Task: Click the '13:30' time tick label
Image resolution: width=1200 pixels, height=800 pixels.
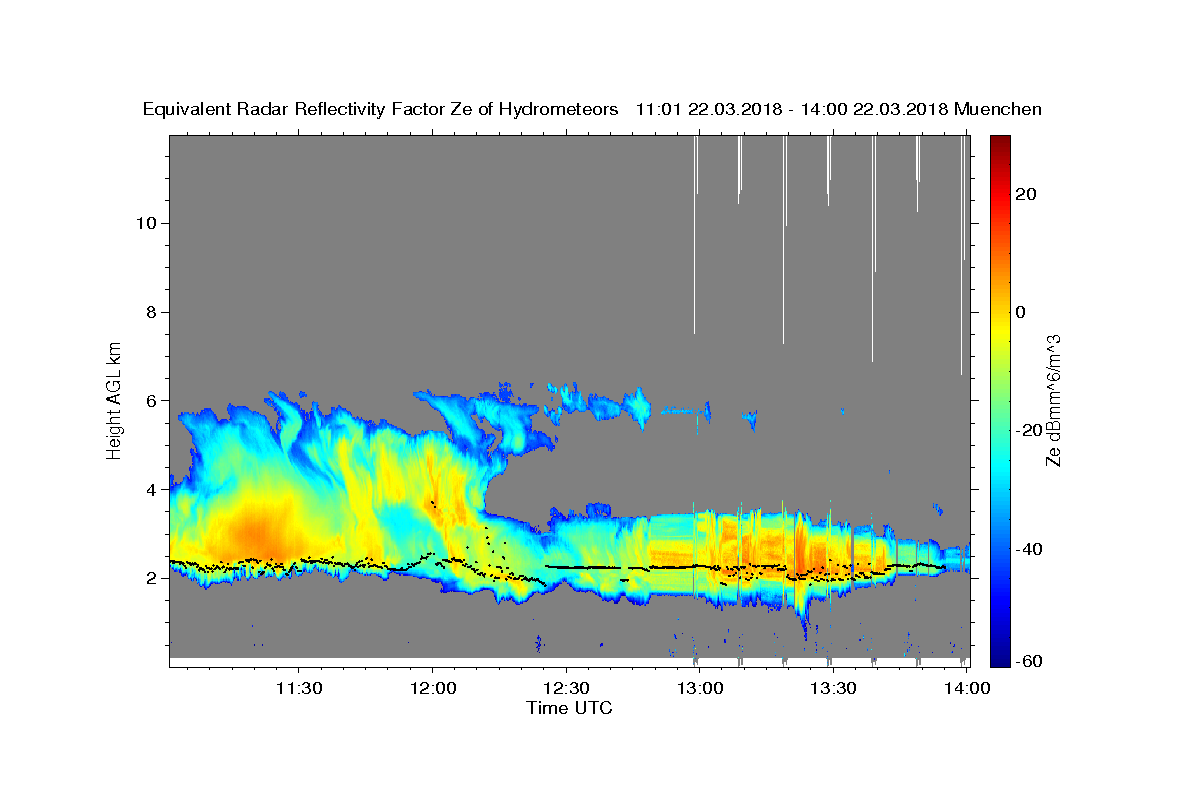Action: 832,688
